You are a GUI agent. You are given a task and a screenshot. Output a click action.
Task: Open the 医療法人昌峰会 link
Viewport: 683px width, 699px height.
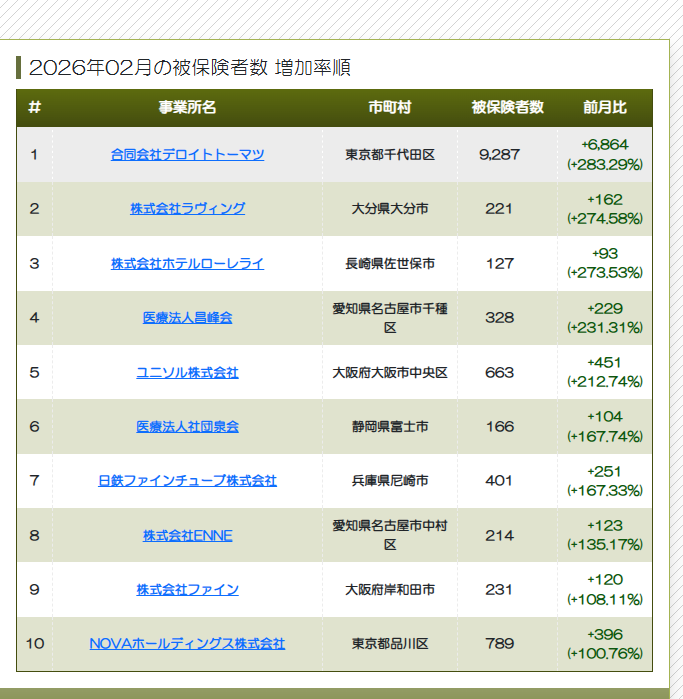click(x=187, y=318)
